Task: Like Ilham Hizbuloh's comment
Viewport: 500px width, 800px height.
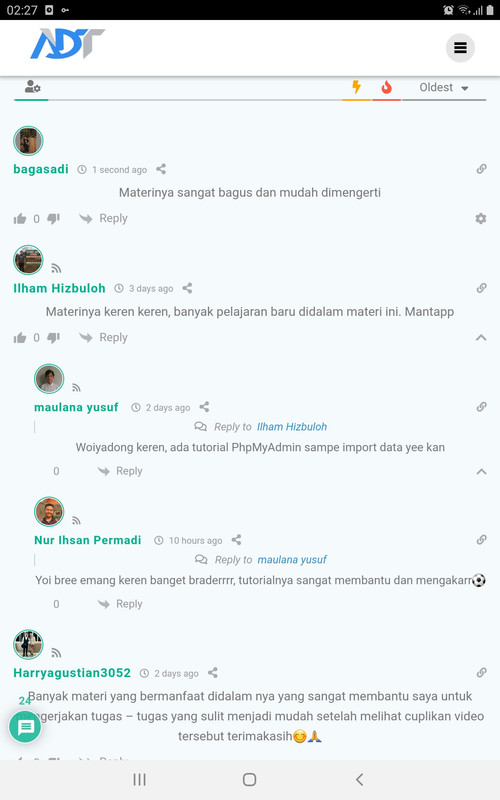Action: 20,338
